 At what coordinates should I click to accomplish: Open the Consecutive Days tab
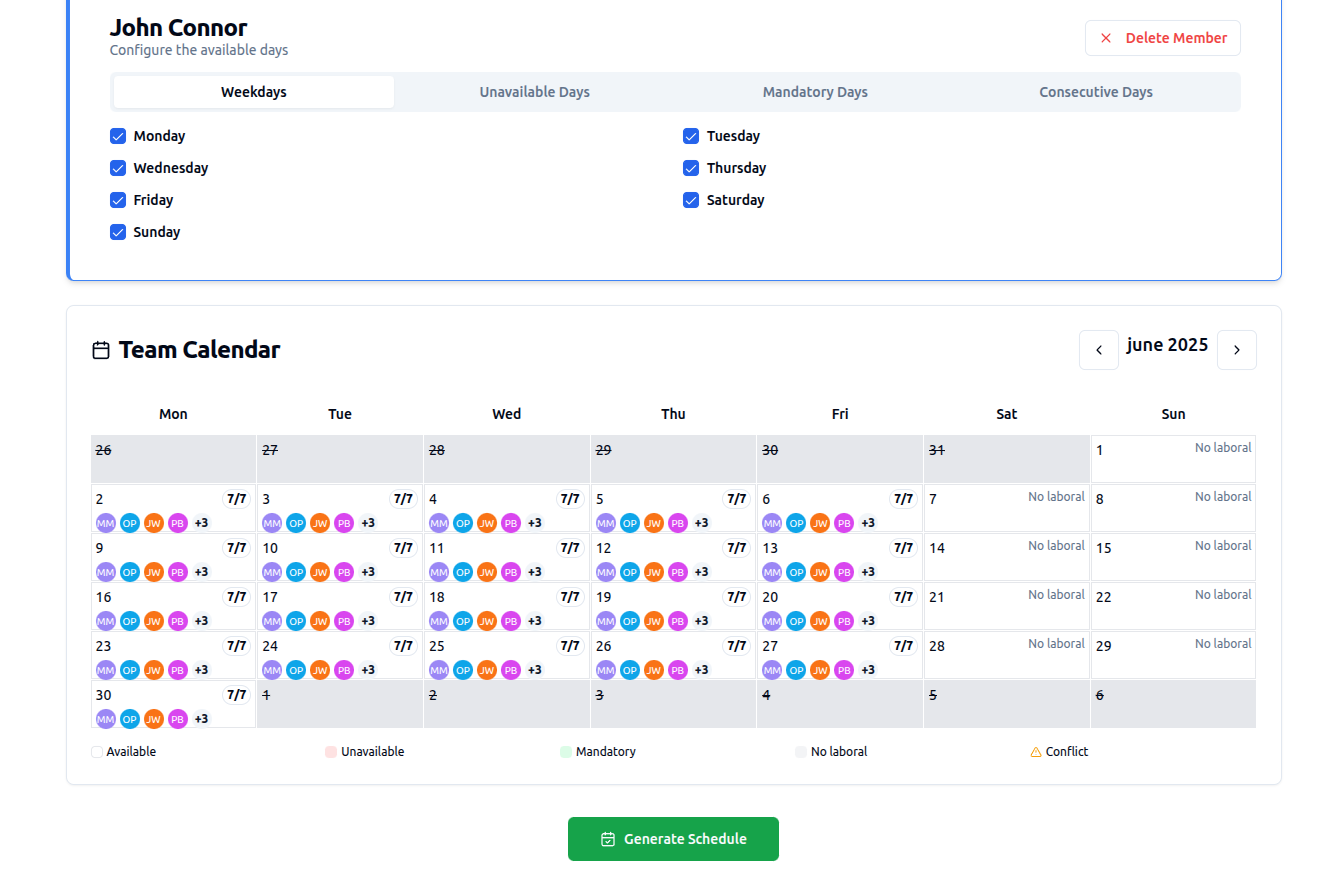[1095, 92]
